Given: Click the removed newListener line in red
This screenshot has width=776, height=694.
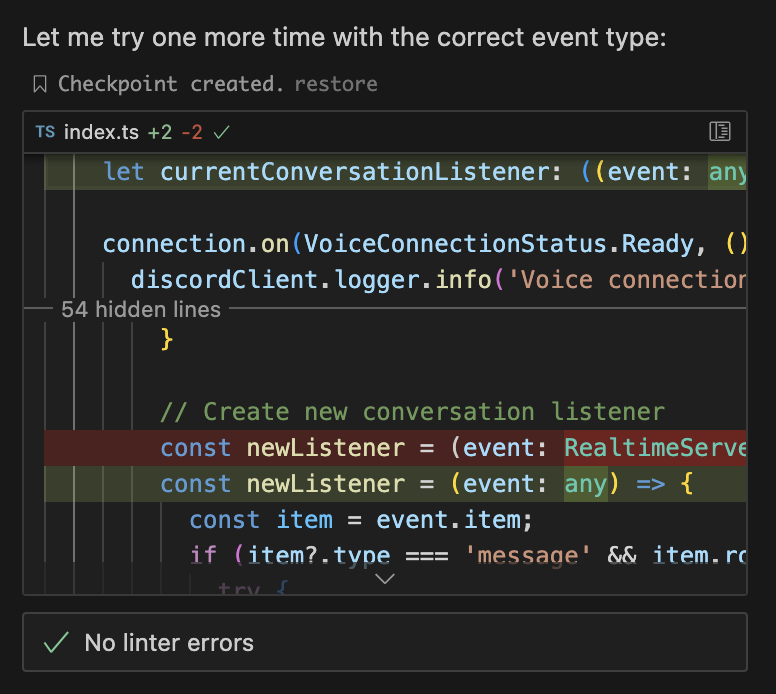Looking at the screenshot, I should point(395,447).
